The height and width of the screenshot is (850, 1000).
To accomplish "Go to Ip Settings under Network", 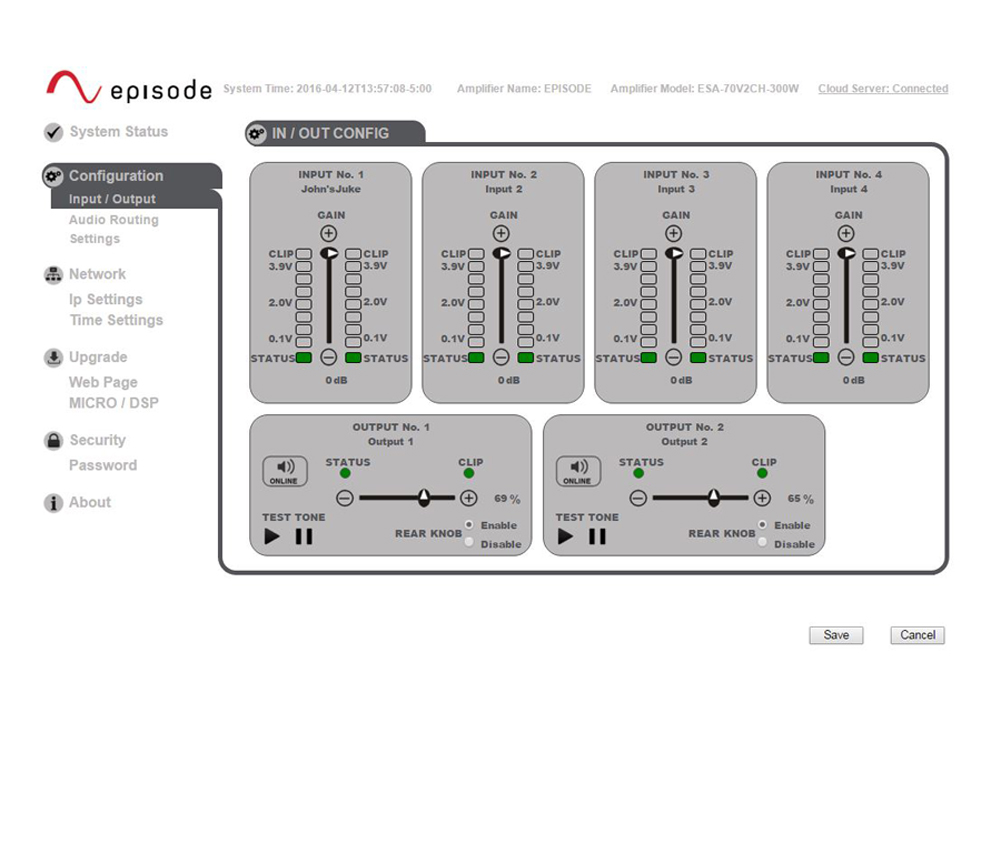I will coord(105,299).
